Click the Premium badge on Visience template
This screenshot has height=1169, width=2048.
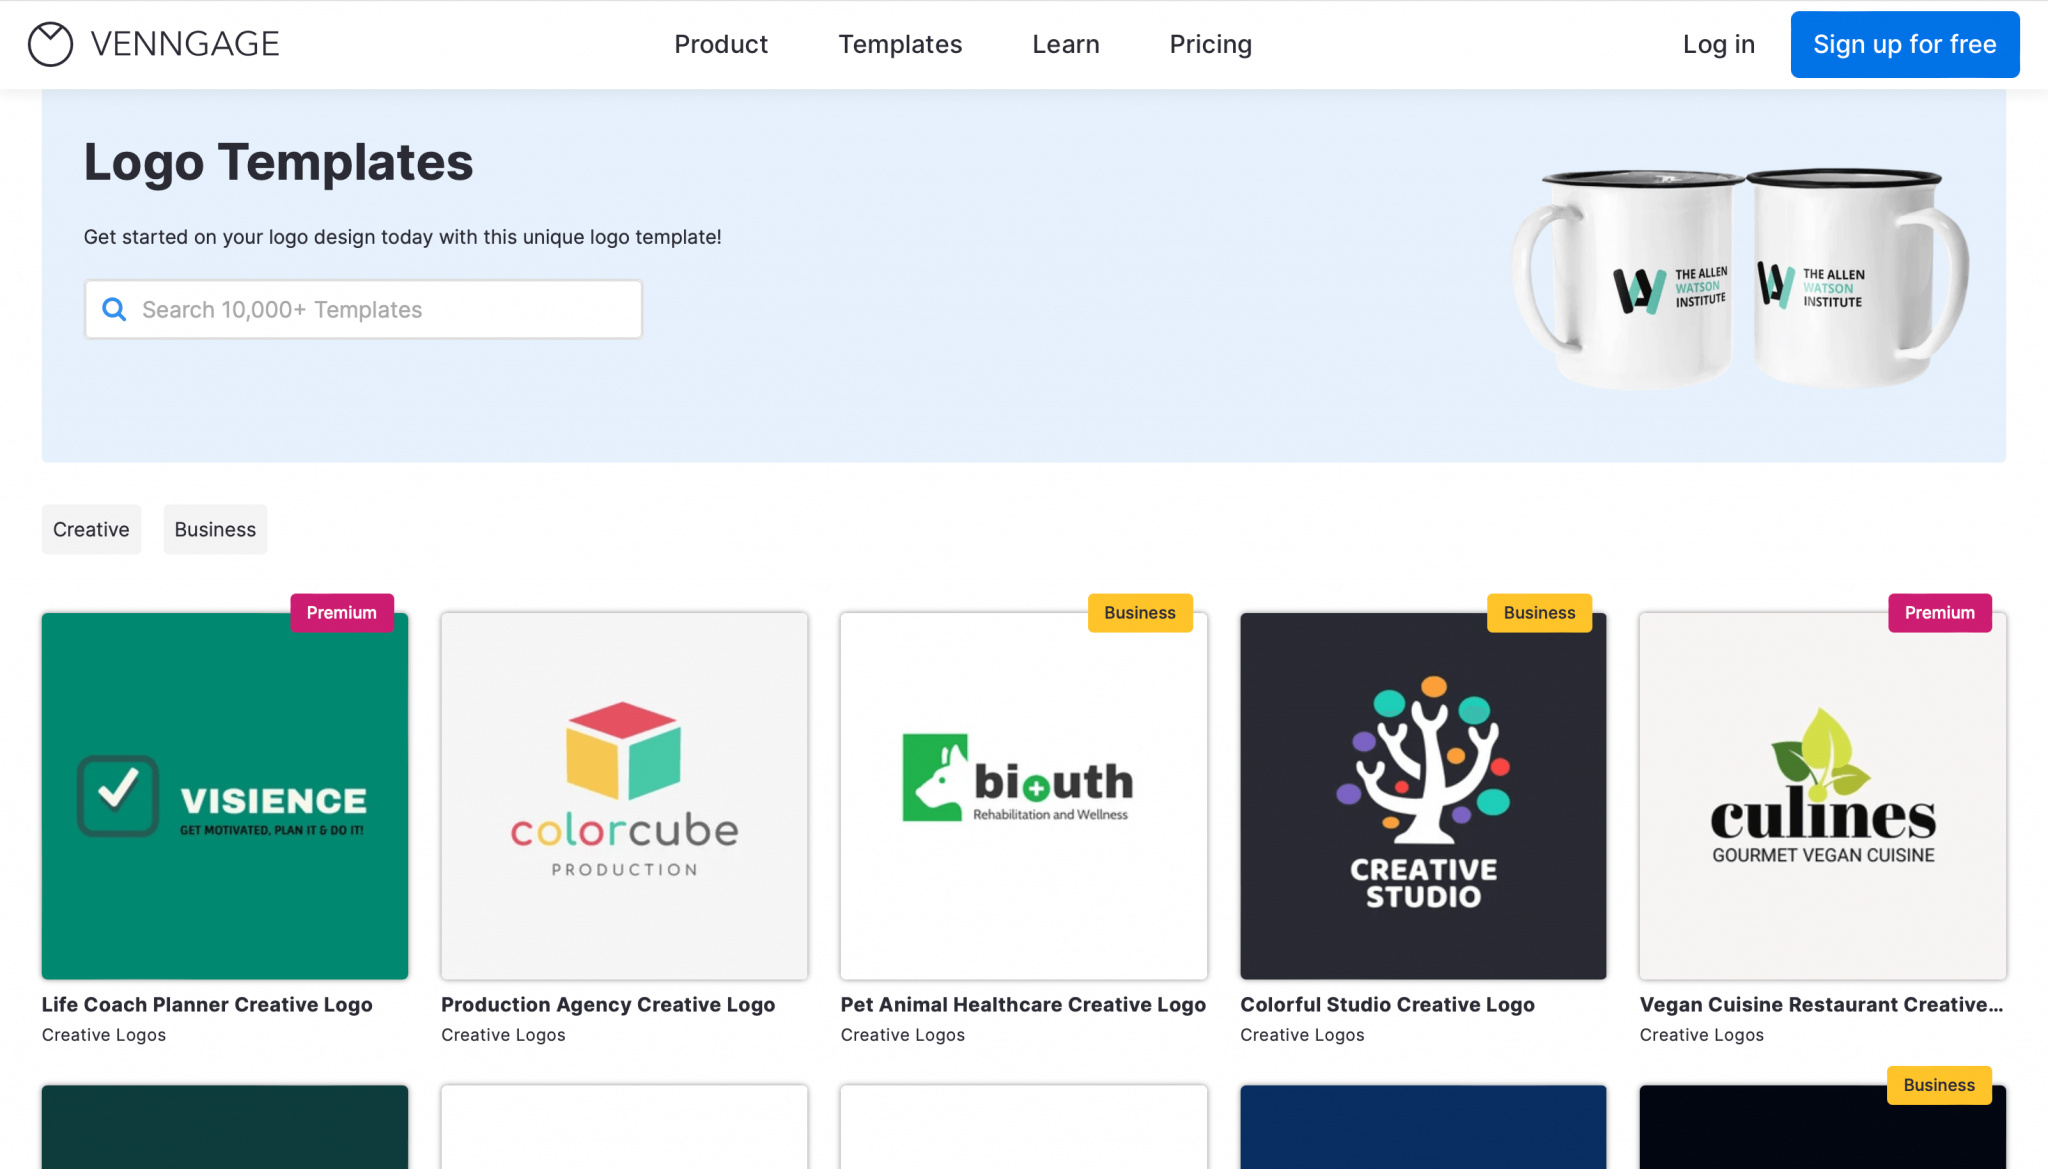341,612
